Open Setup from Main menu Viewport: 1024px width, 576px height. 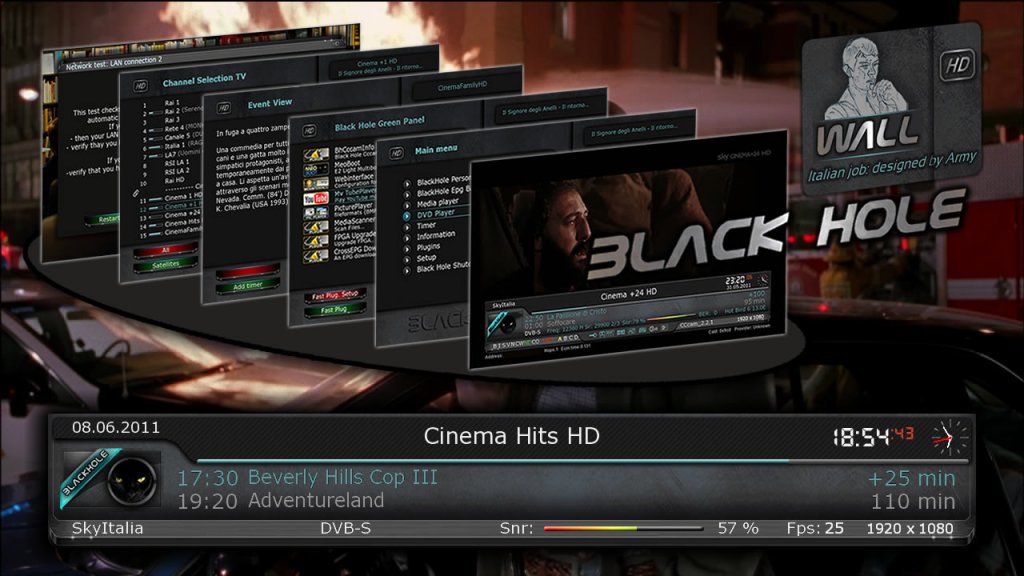click(x=426, y=258)
